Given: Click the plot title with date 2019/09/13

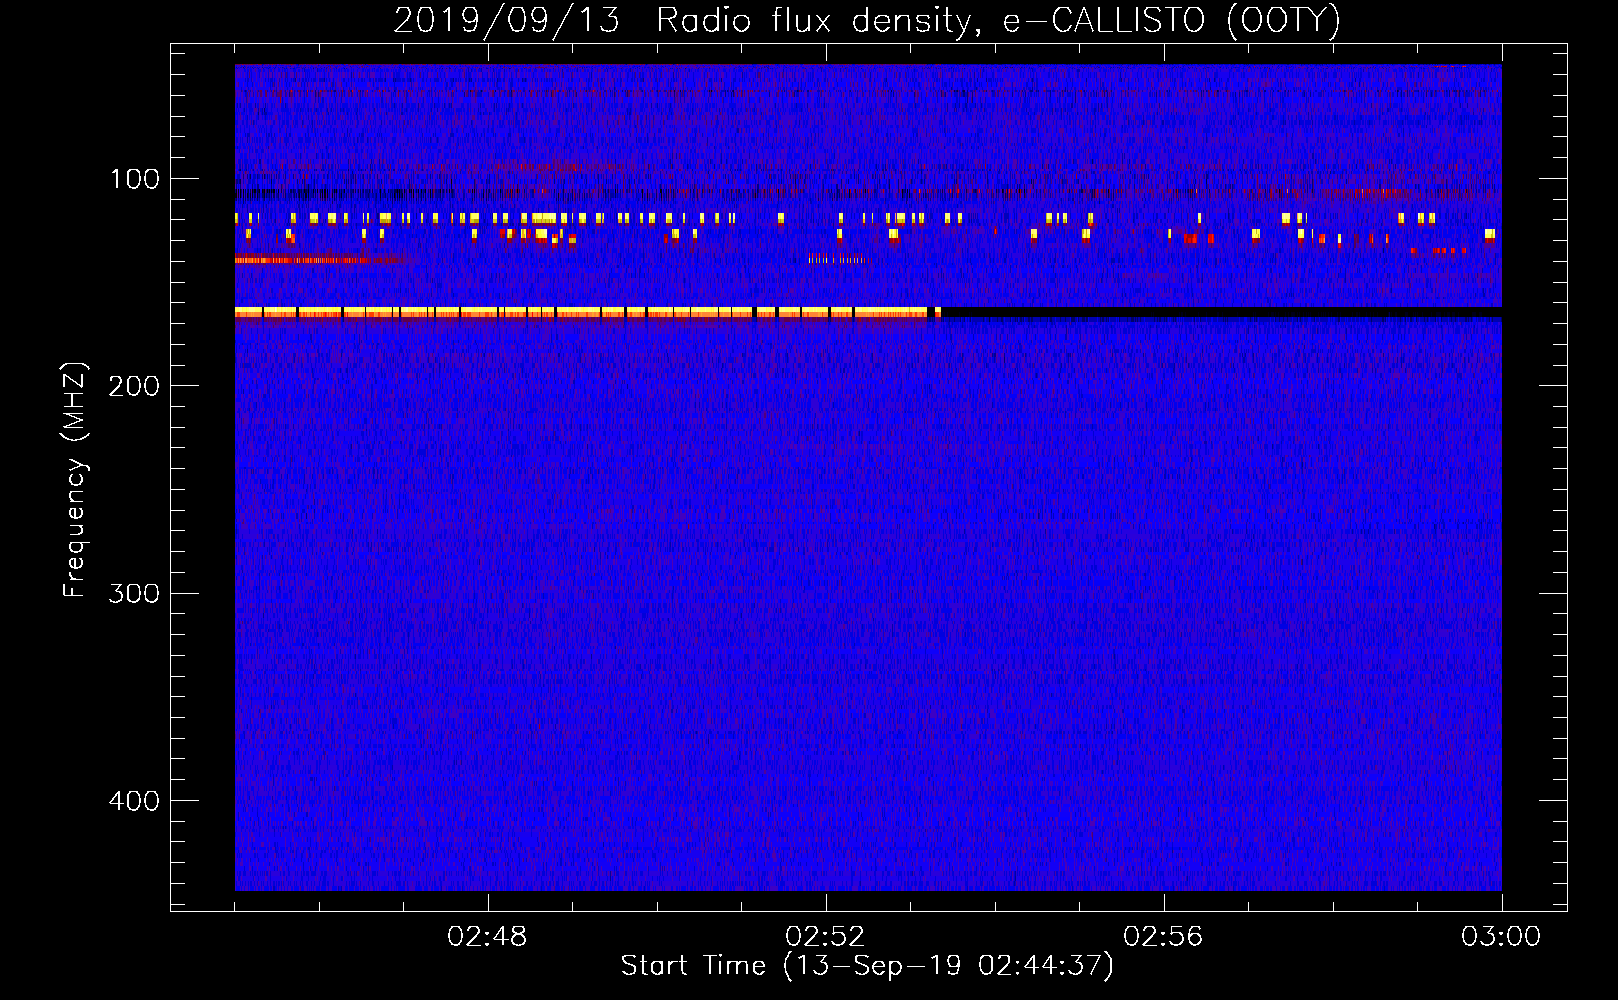Looking at the screenshot, I should pos(867,20).
